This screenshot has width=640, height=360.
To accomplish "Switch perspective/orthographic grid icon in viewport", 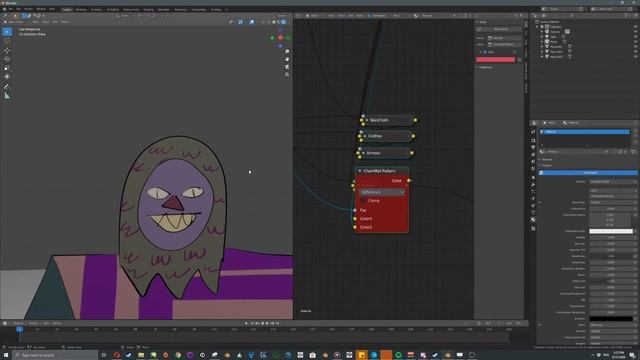I will [287, 75].
